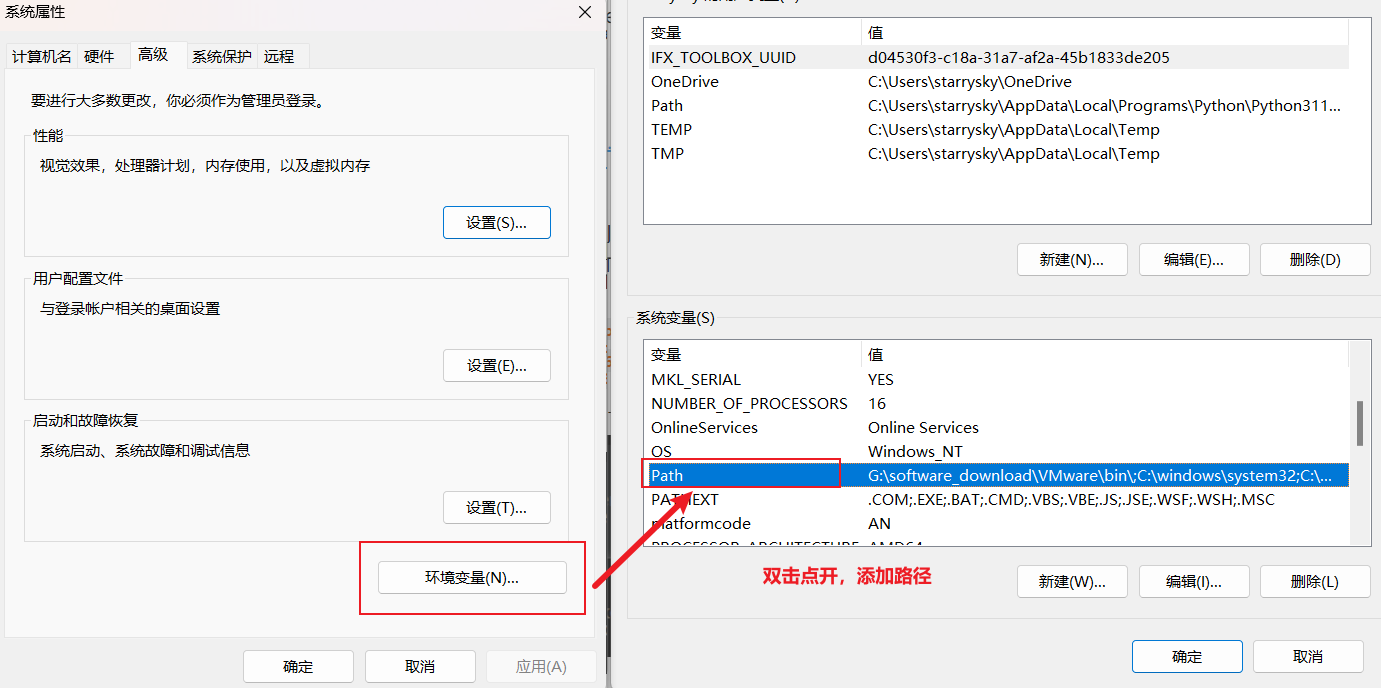This screenshot has width=1381, height=688.
Task: Click the 变量 column header in user variables
Action: click(752, 33)
